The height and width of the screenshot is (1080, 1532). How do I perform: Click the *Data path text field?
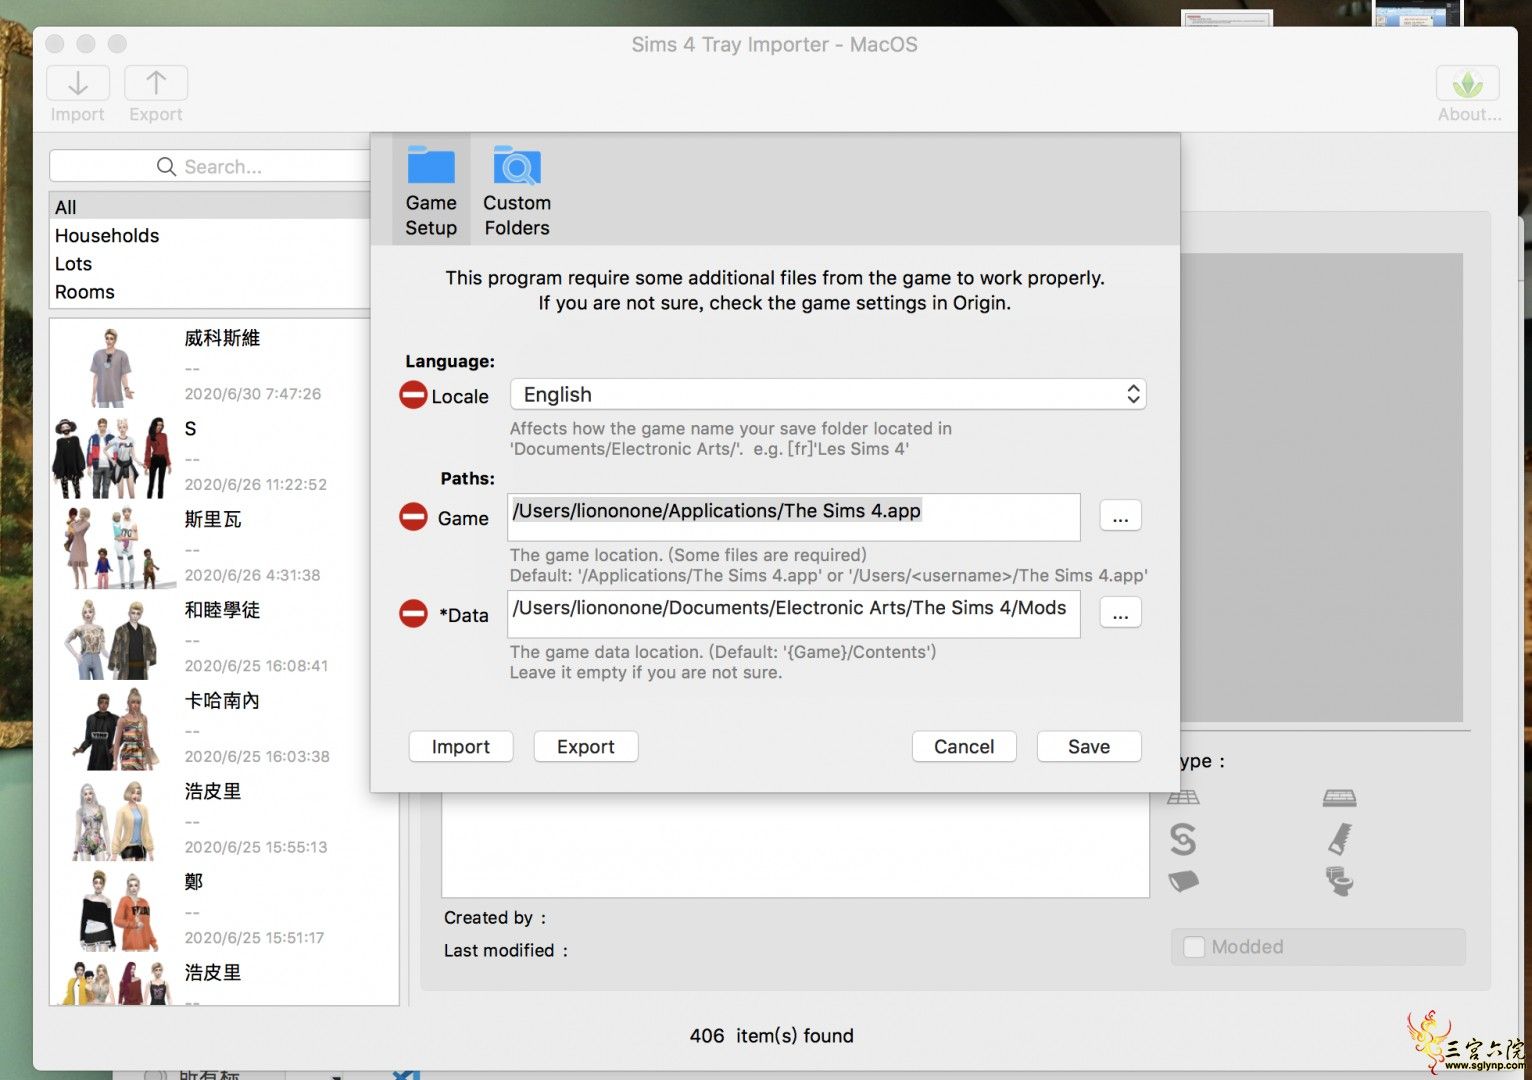pos(794,613)
